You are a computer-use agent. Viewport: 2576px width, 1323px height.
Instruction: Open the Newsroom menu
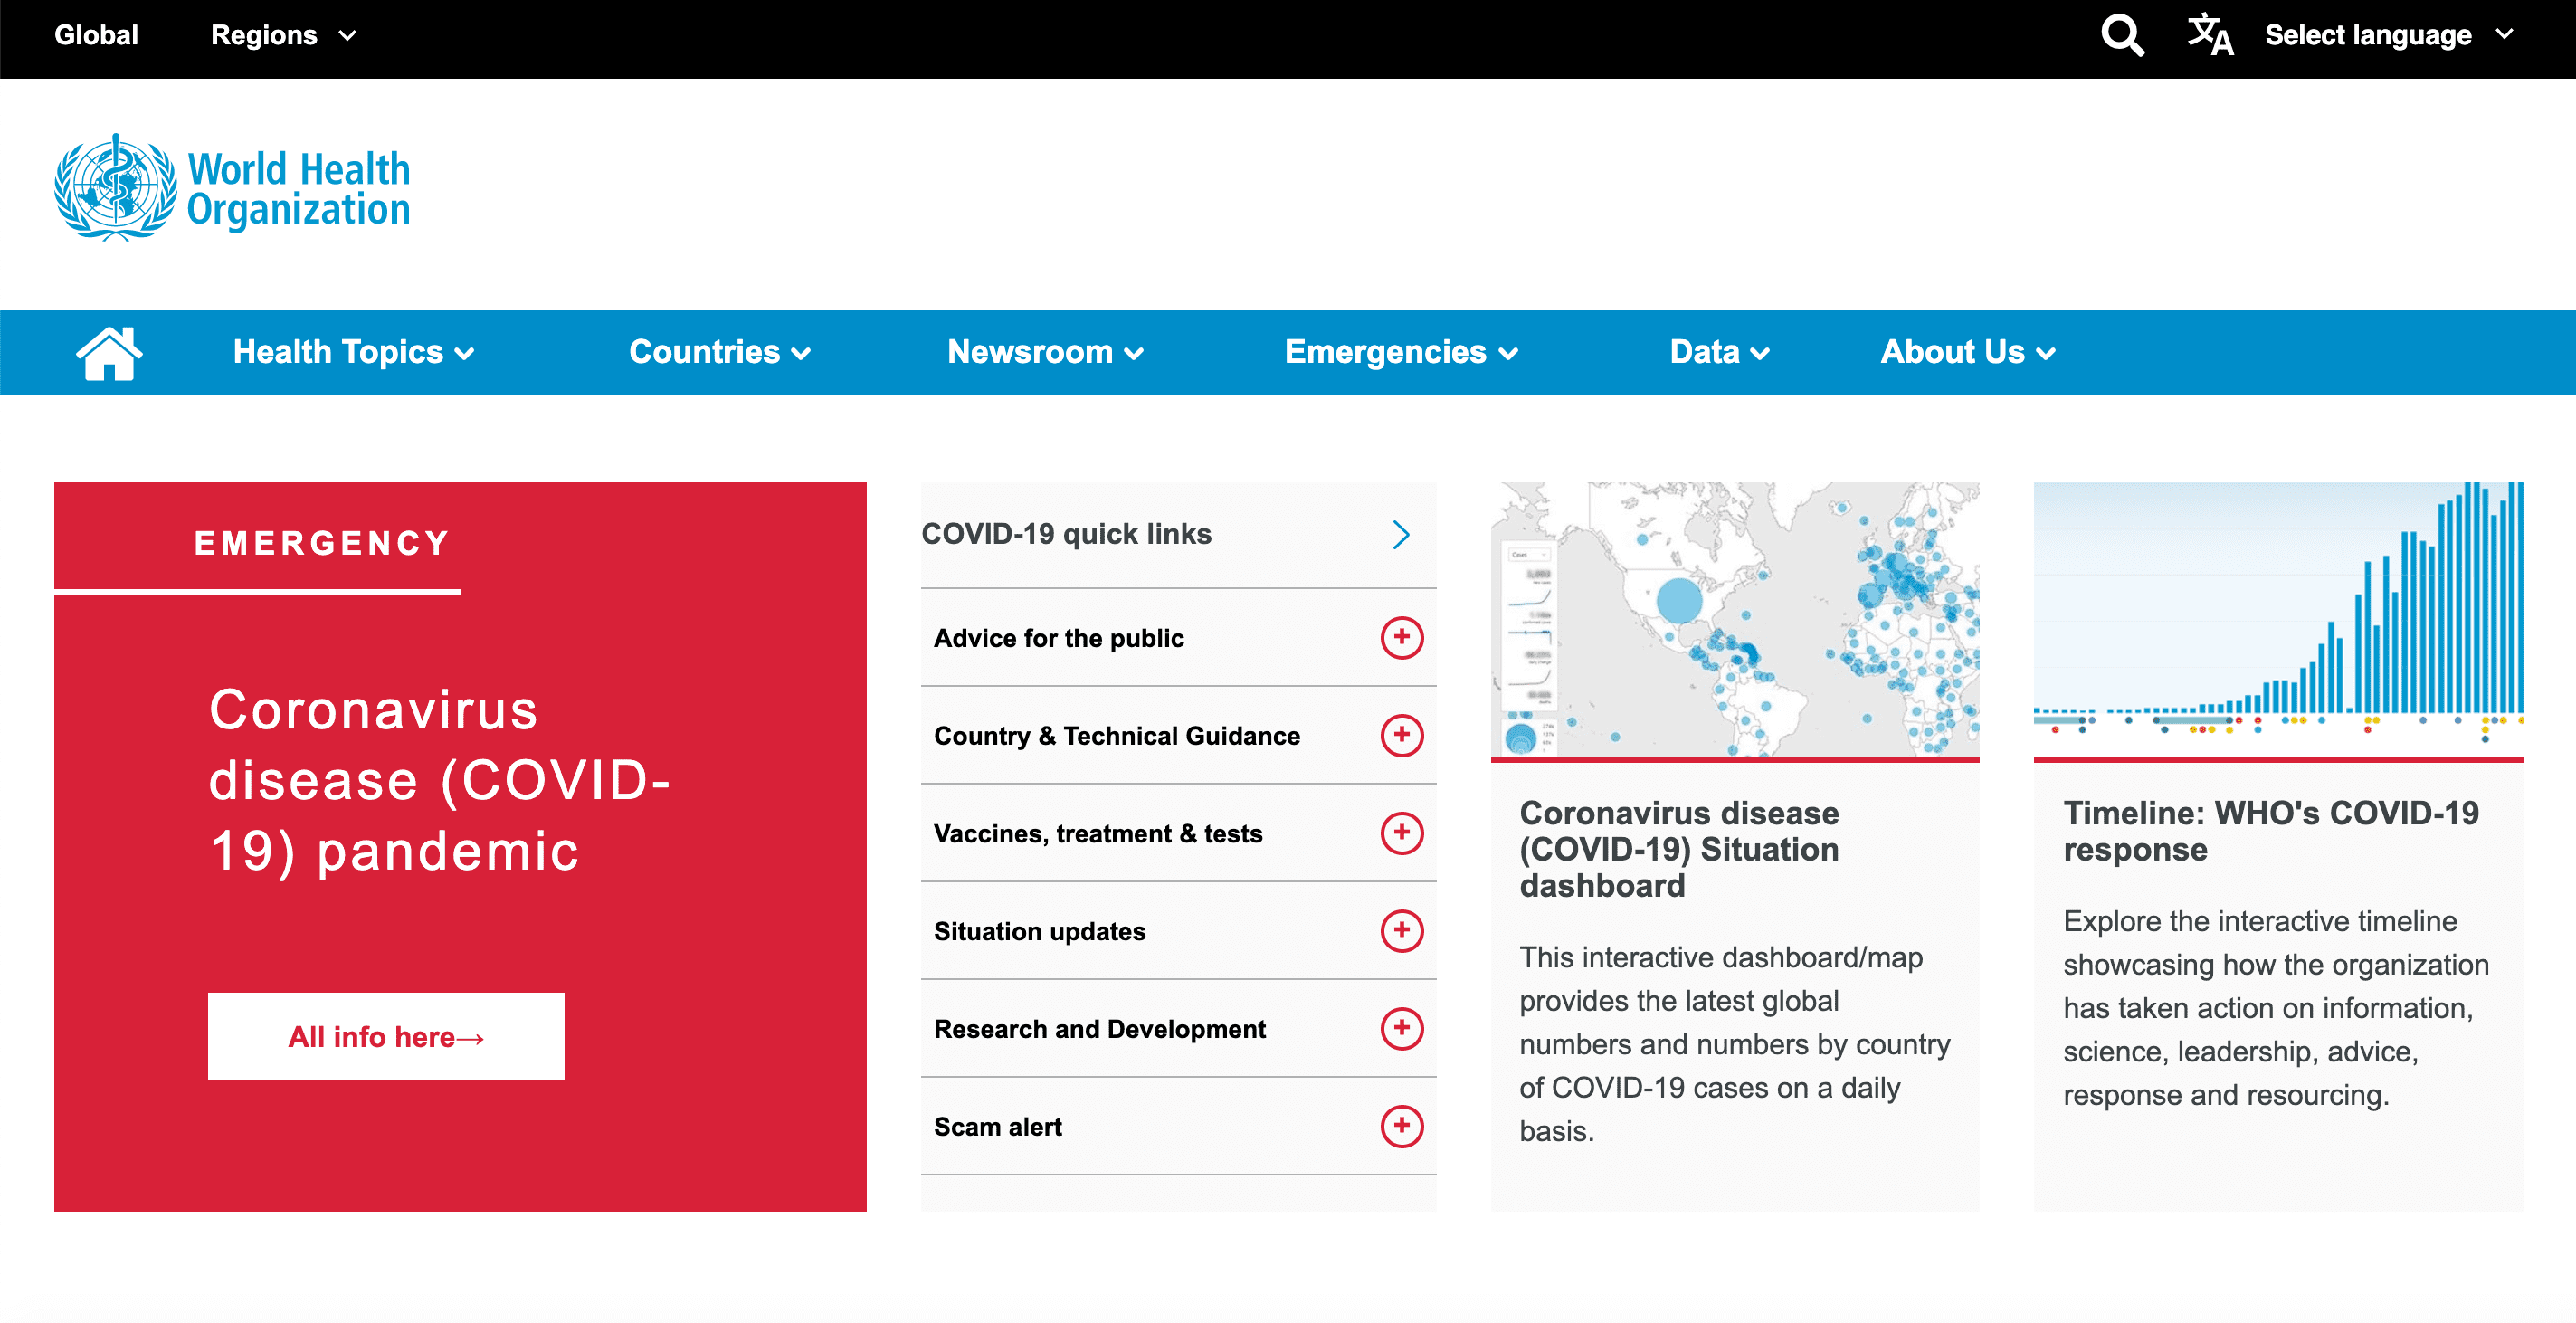1044,352
